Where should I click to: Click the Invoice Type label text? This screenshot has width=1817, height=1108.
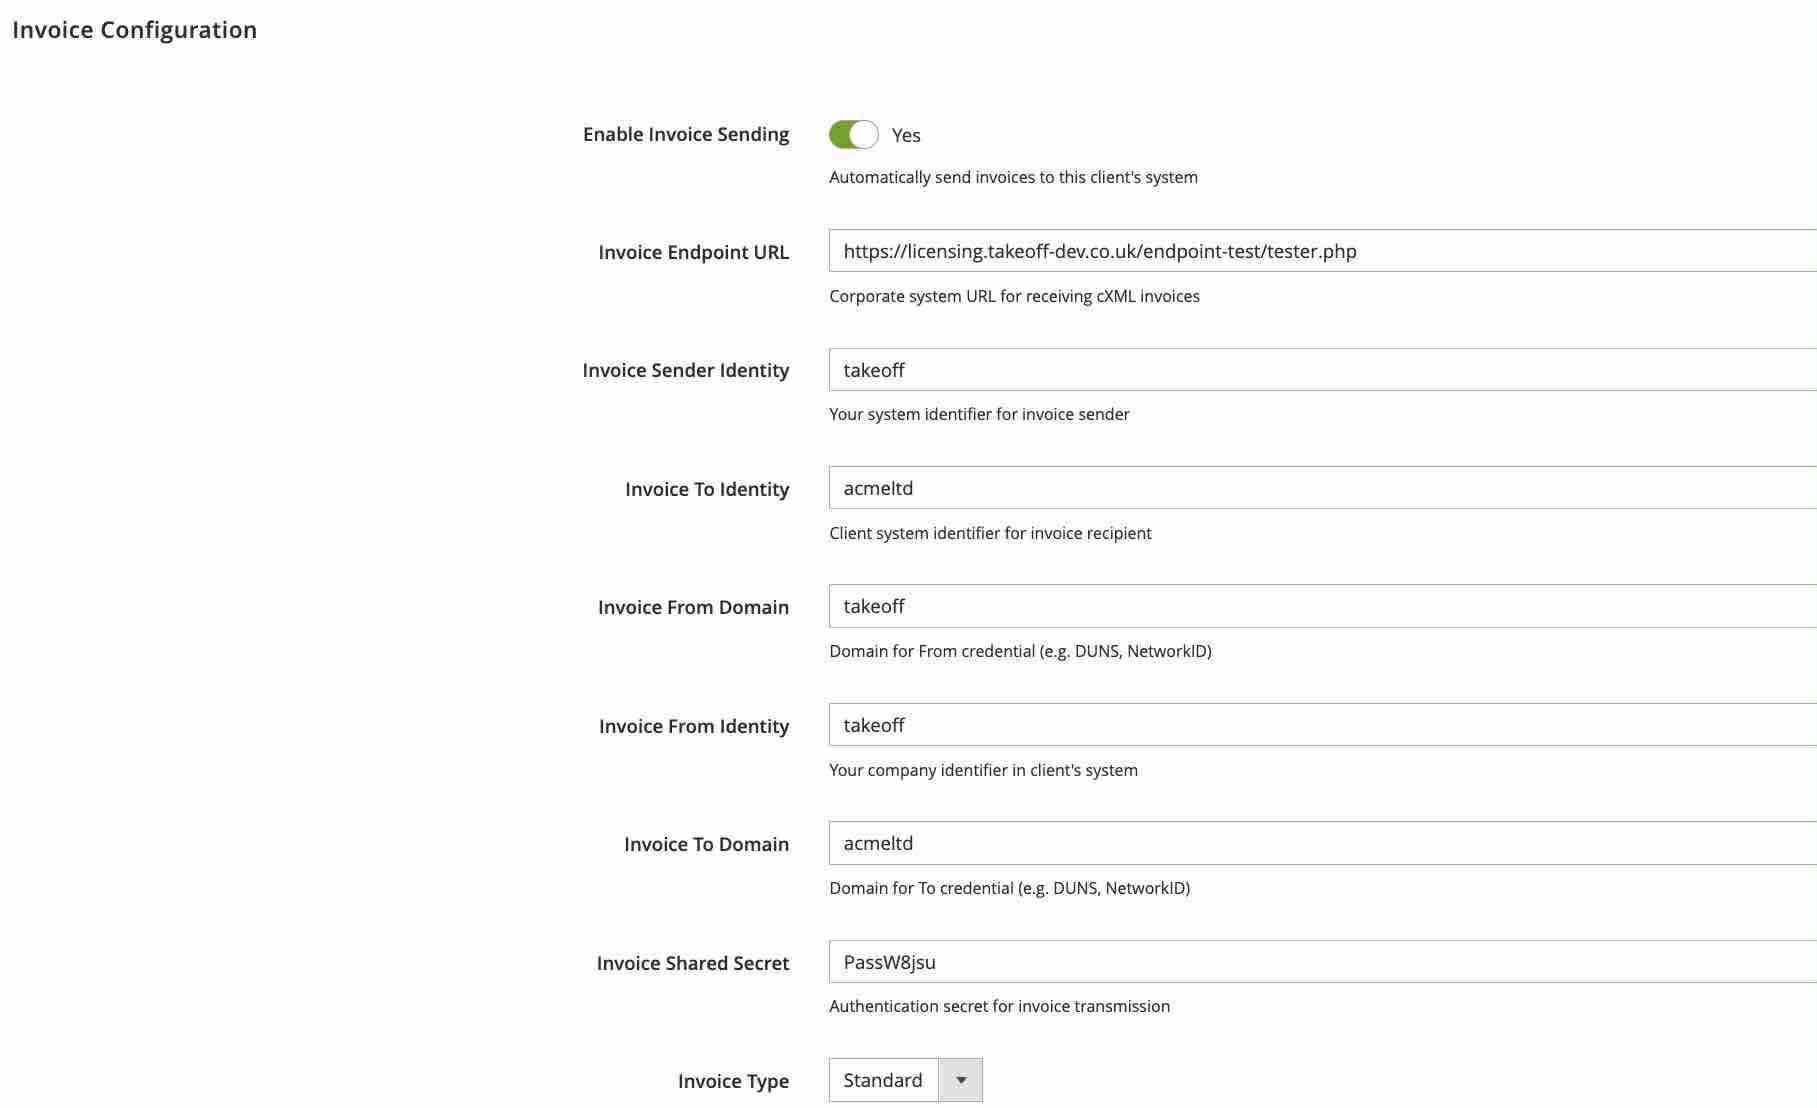(x=733, y=1081)
